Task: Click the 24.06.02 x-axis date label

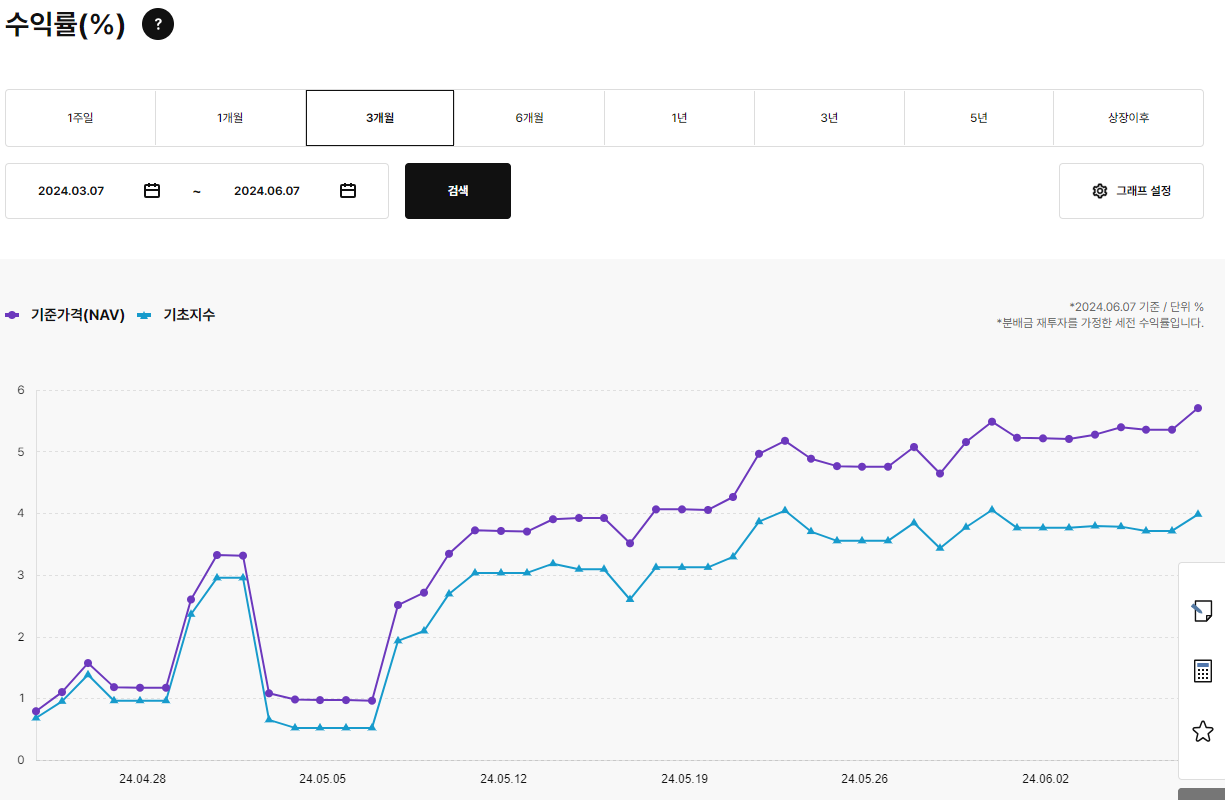Action: point(1045,778)
